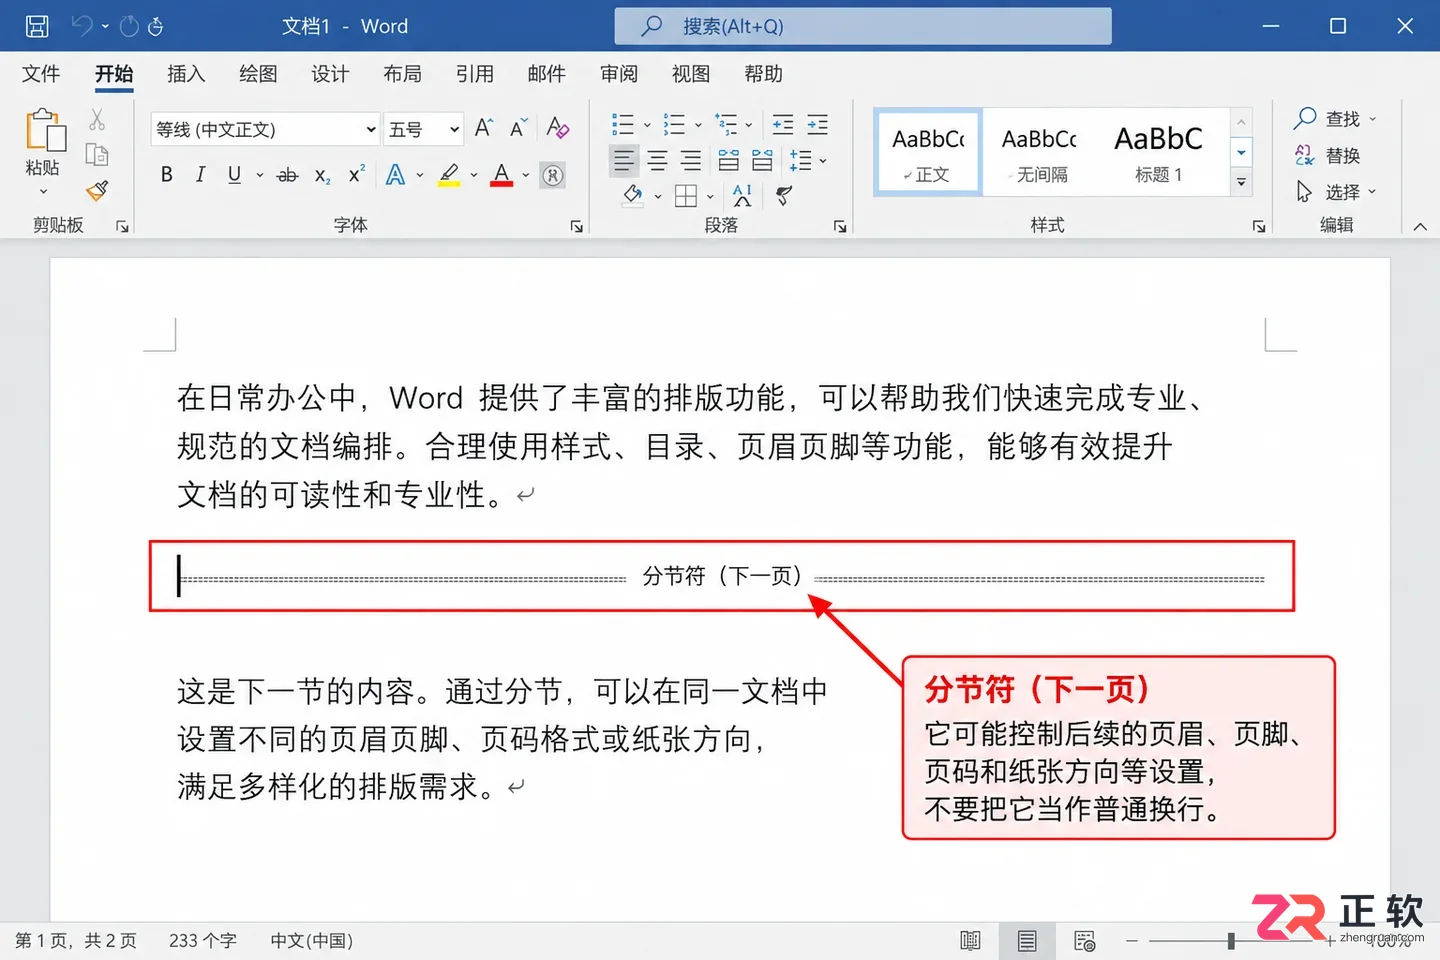
Task: Click the zoom slider handle
Action: pyautogui.click(x=1231, y=941)
